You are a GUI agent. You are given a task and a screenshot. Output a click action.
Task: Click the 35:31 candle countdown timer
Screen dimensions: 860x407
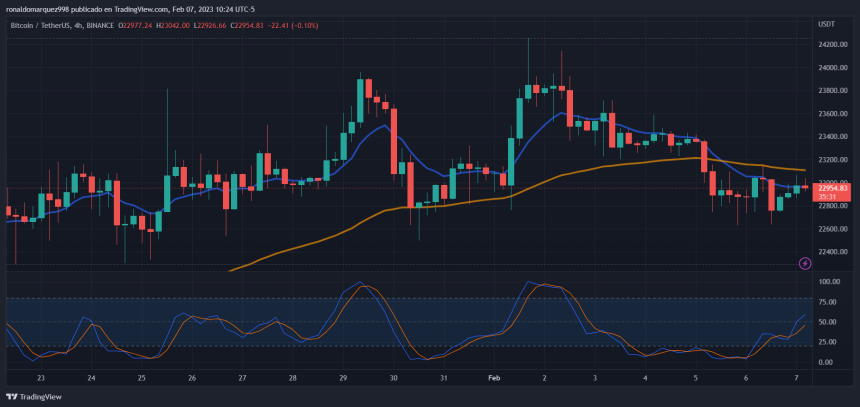[827, 197]
